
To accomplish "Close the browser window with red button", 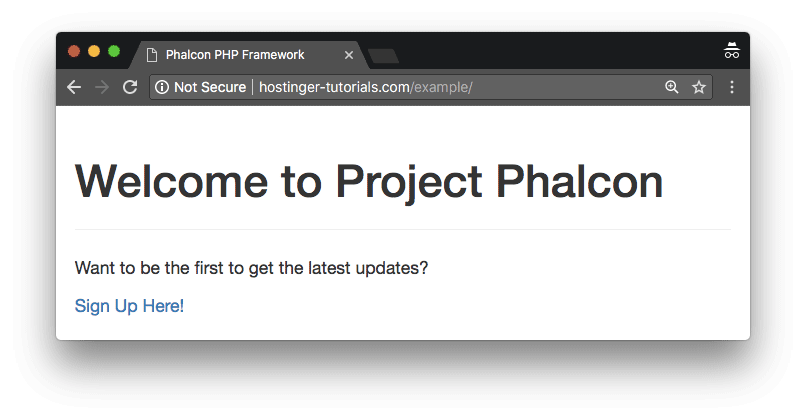I will 74,51.
